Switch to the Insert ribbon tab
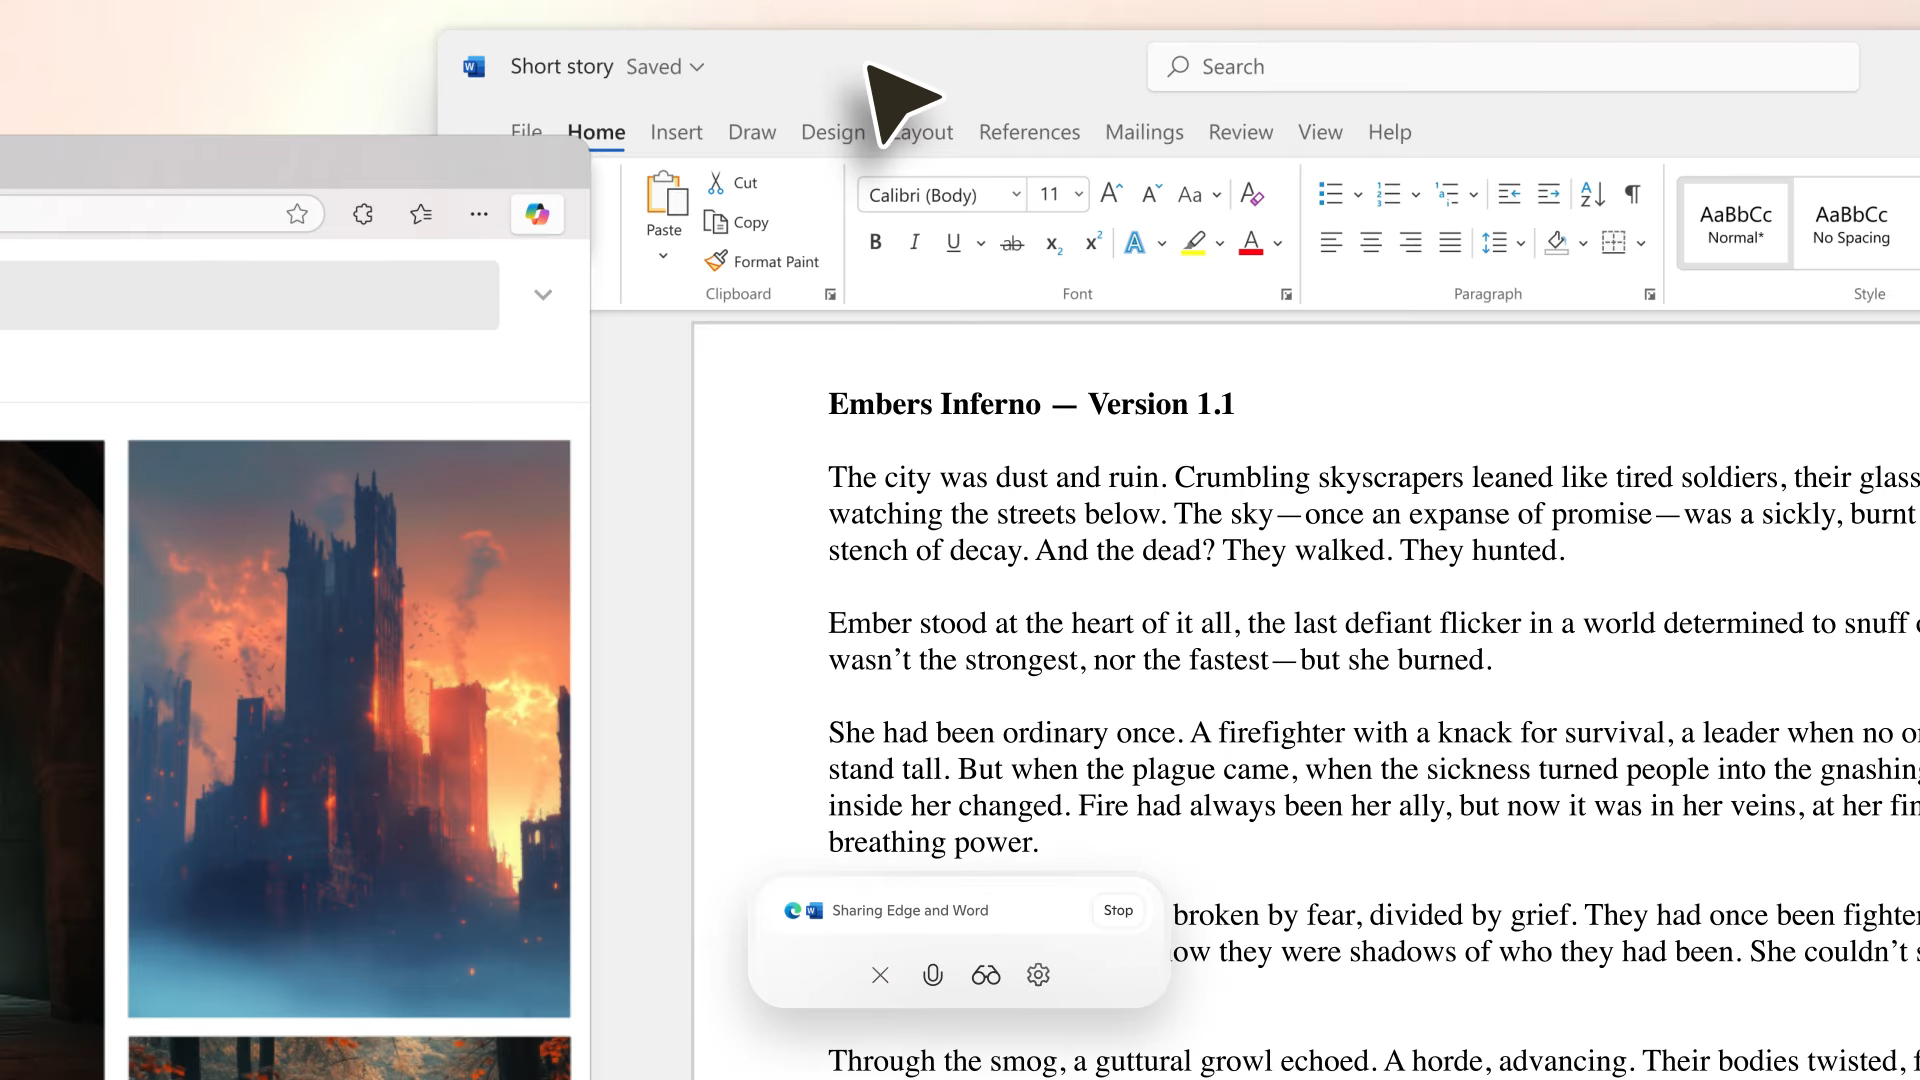Viewport: 1920px width, 1080px height. coord(676,132)
